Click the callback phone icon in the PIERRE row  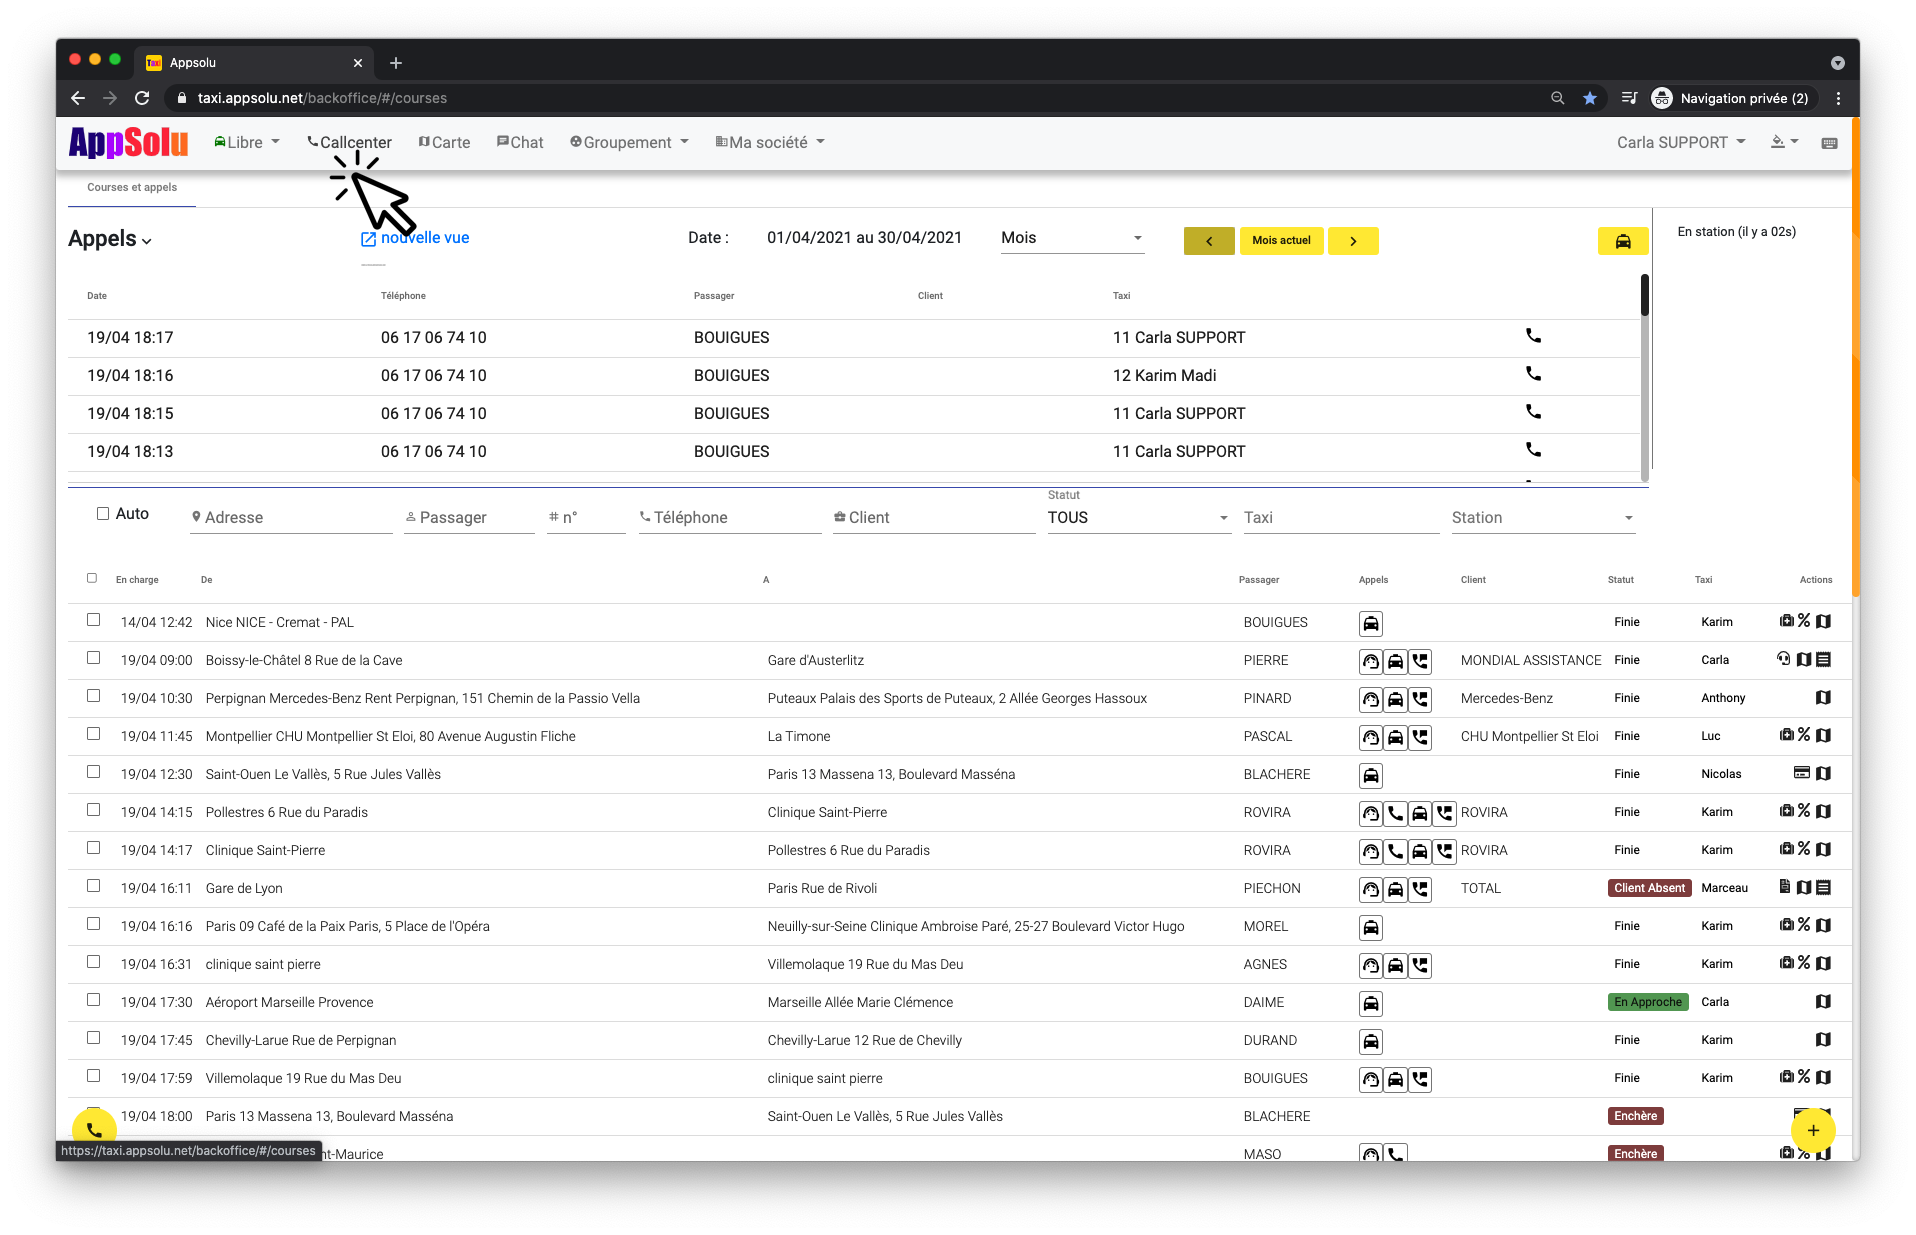point(1420,661)
